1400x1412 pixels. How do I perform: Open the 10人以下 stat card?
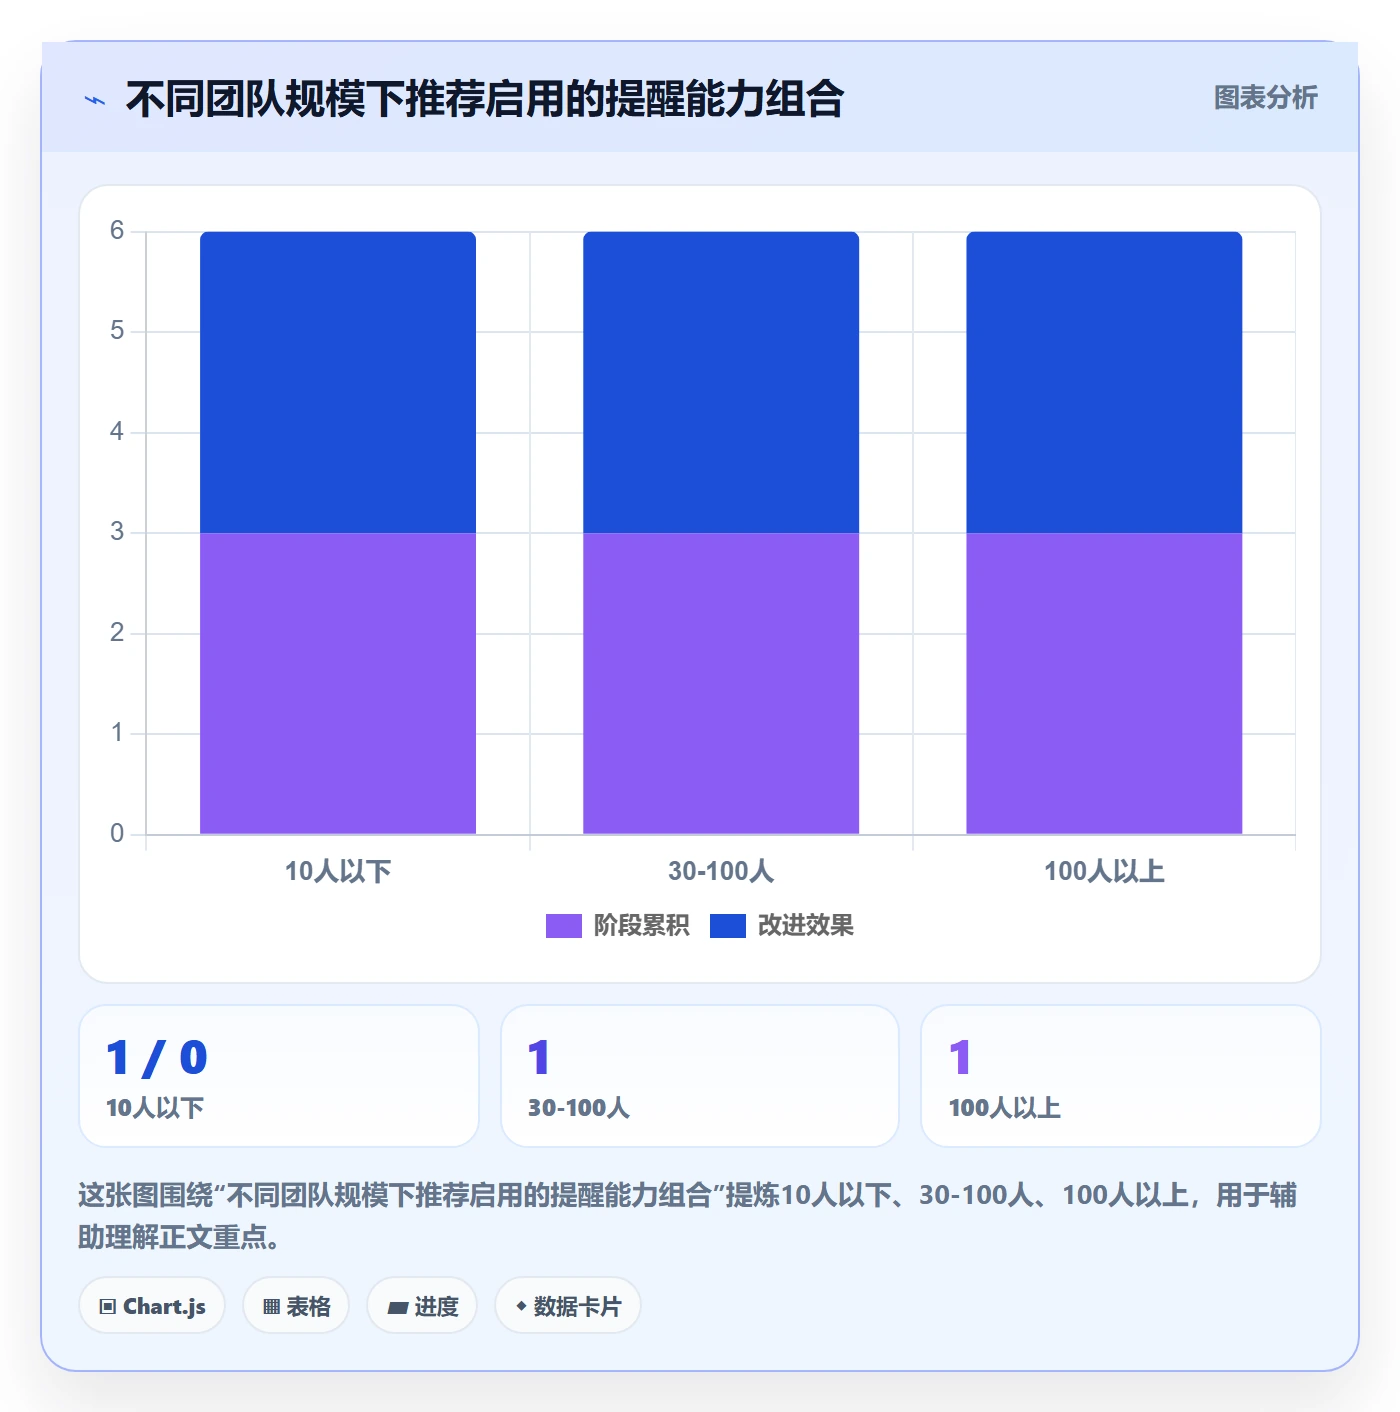tap(279, 1076)
